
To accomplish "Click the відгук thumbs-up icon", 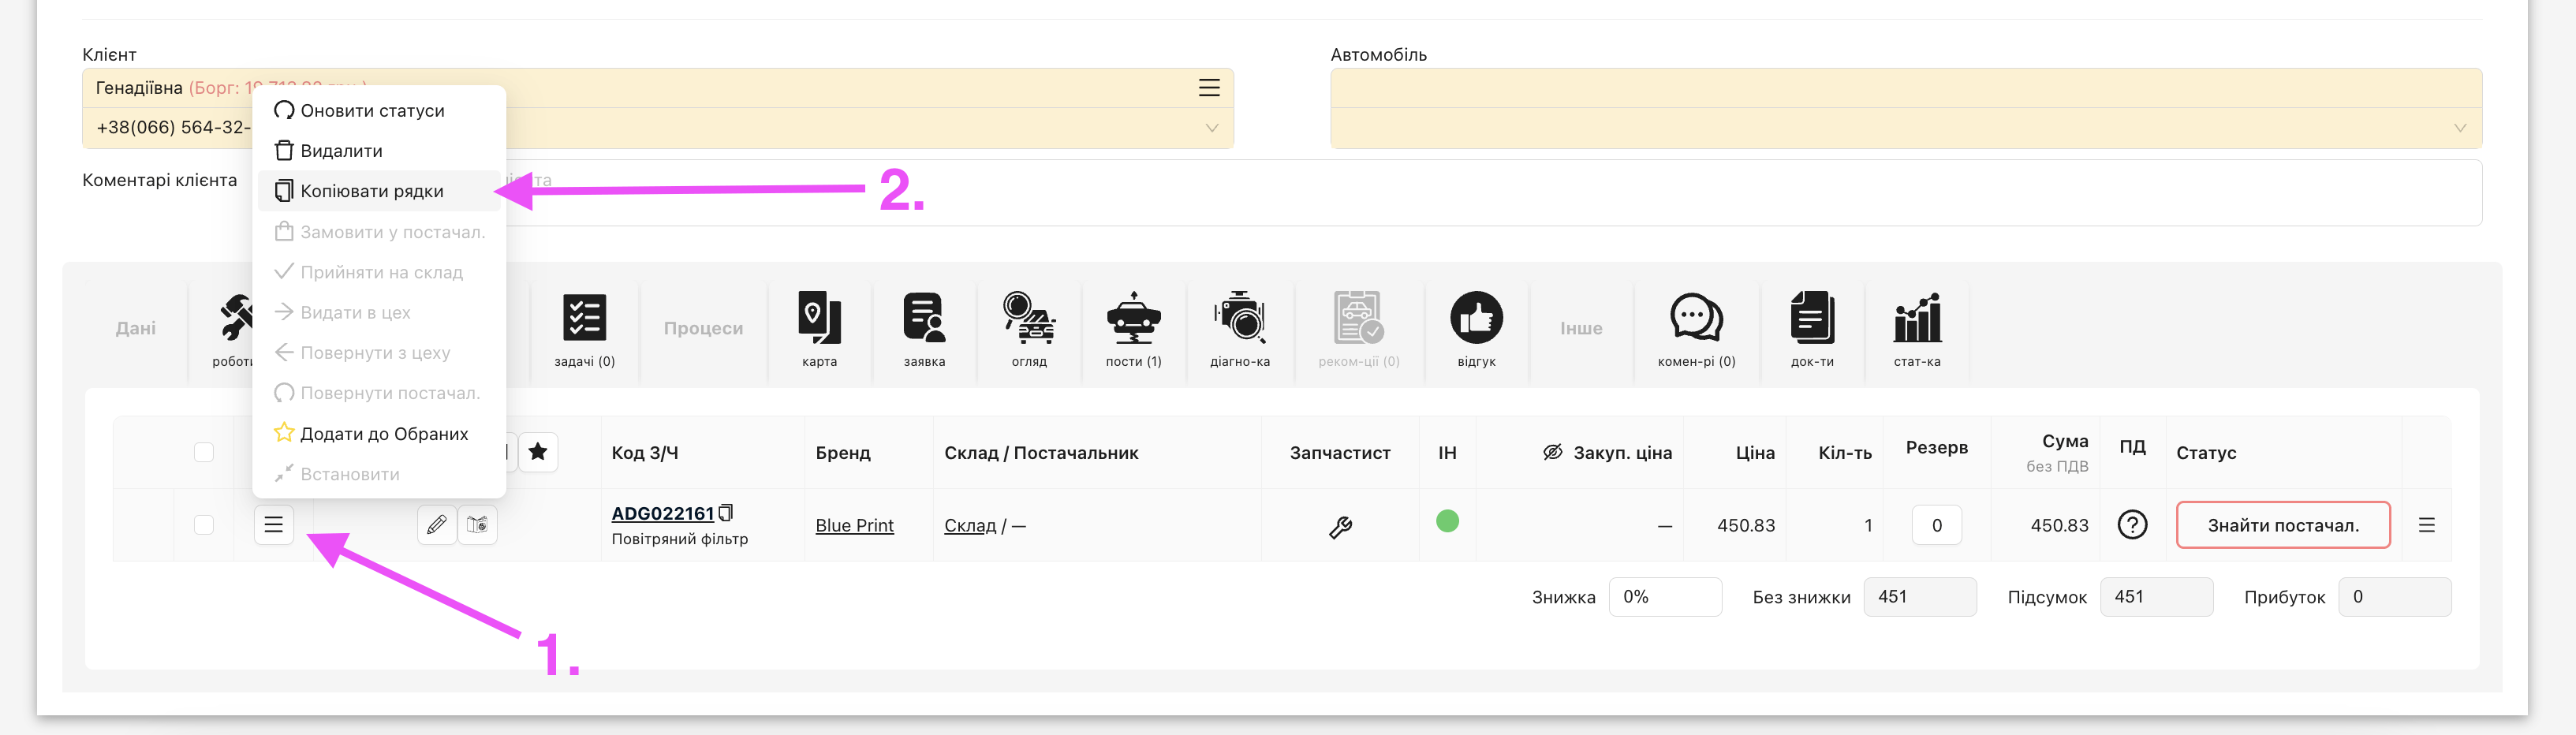I will (x=1476, y=319).
